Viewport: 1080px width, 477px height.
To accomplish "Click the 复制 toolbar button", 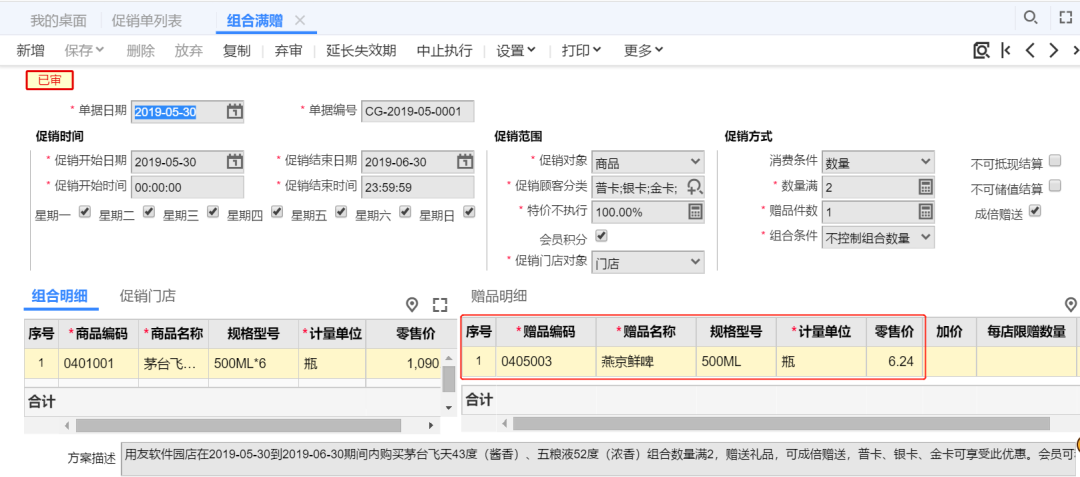I will 237,50.
